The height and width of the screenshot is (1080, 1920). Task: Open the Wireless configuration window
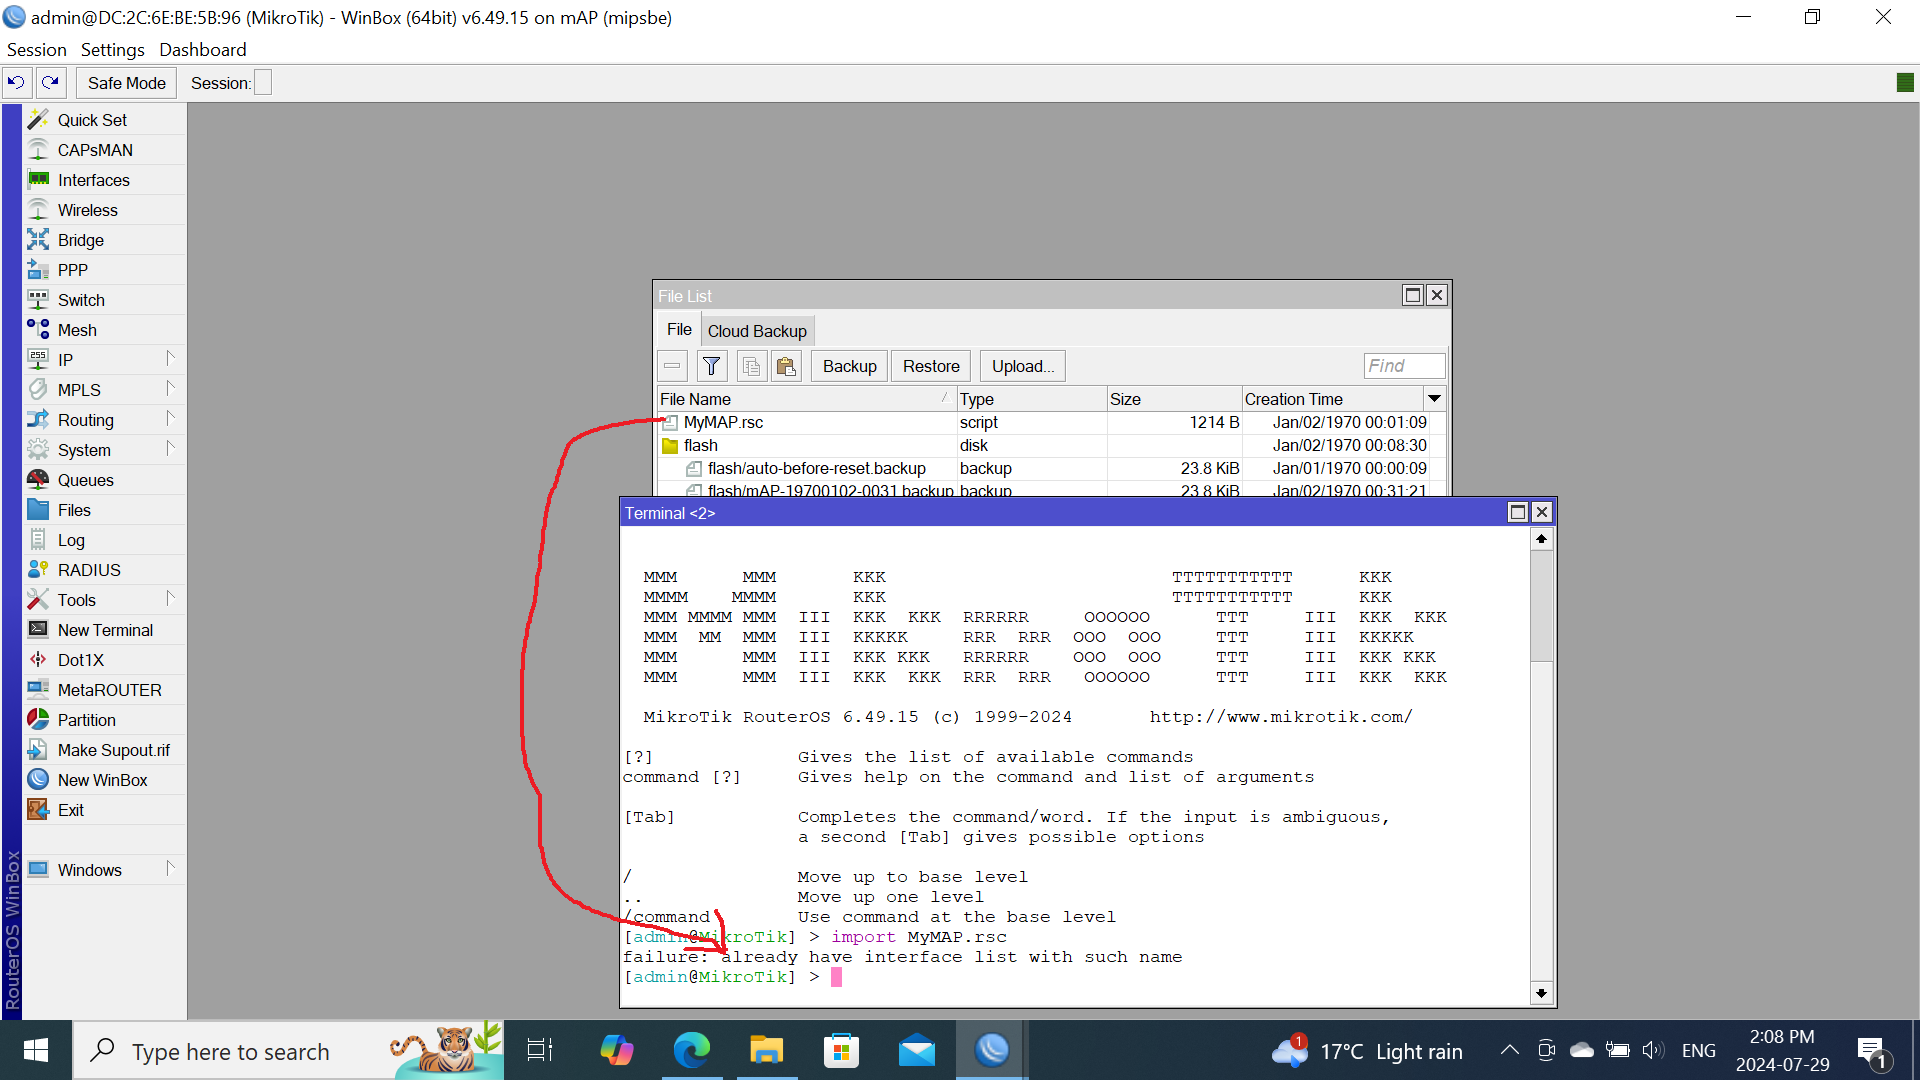click(x=87, y=210)
